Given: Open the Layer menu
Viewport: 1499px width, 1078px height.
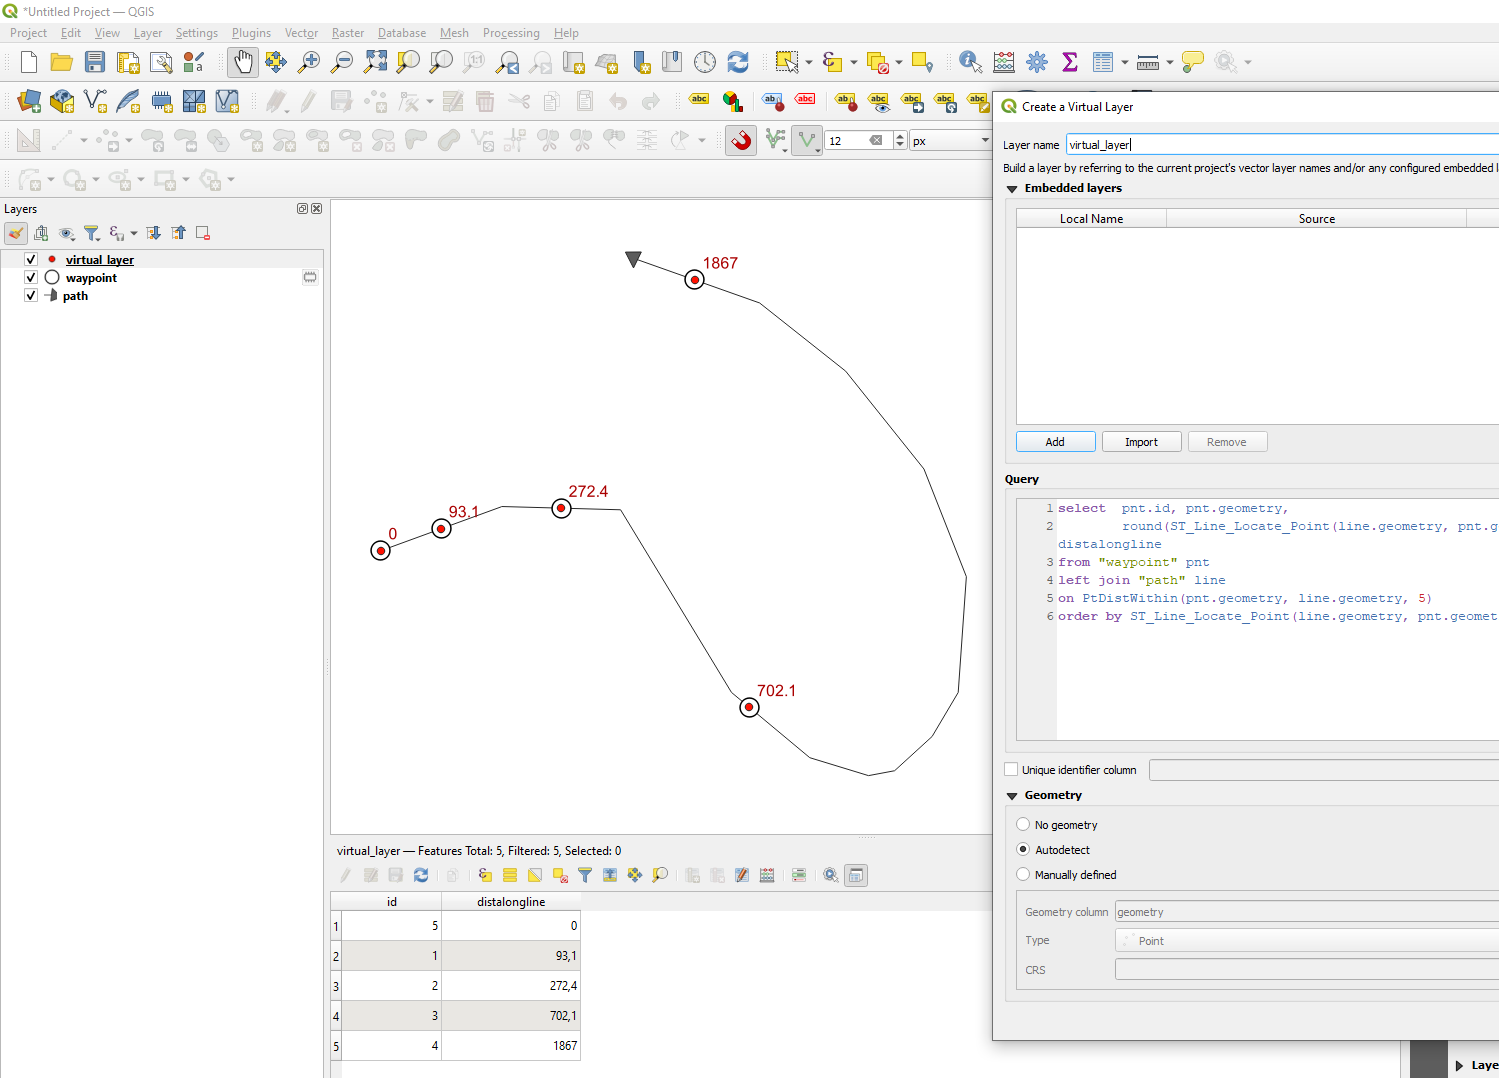Looking at the screenshot, I should [148, 33].
